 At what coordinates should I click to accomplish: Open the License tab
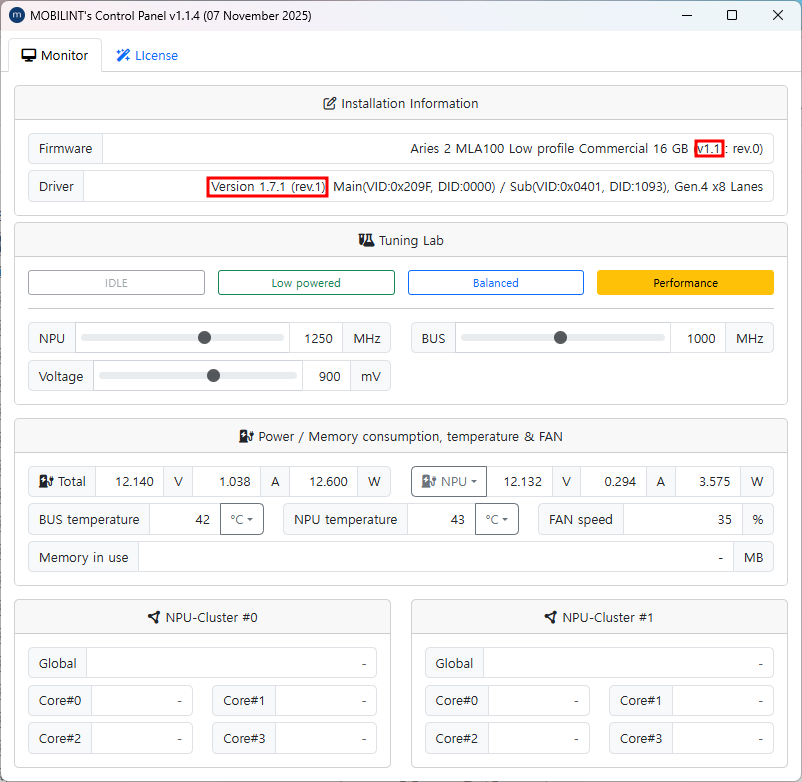pos(147,56)
